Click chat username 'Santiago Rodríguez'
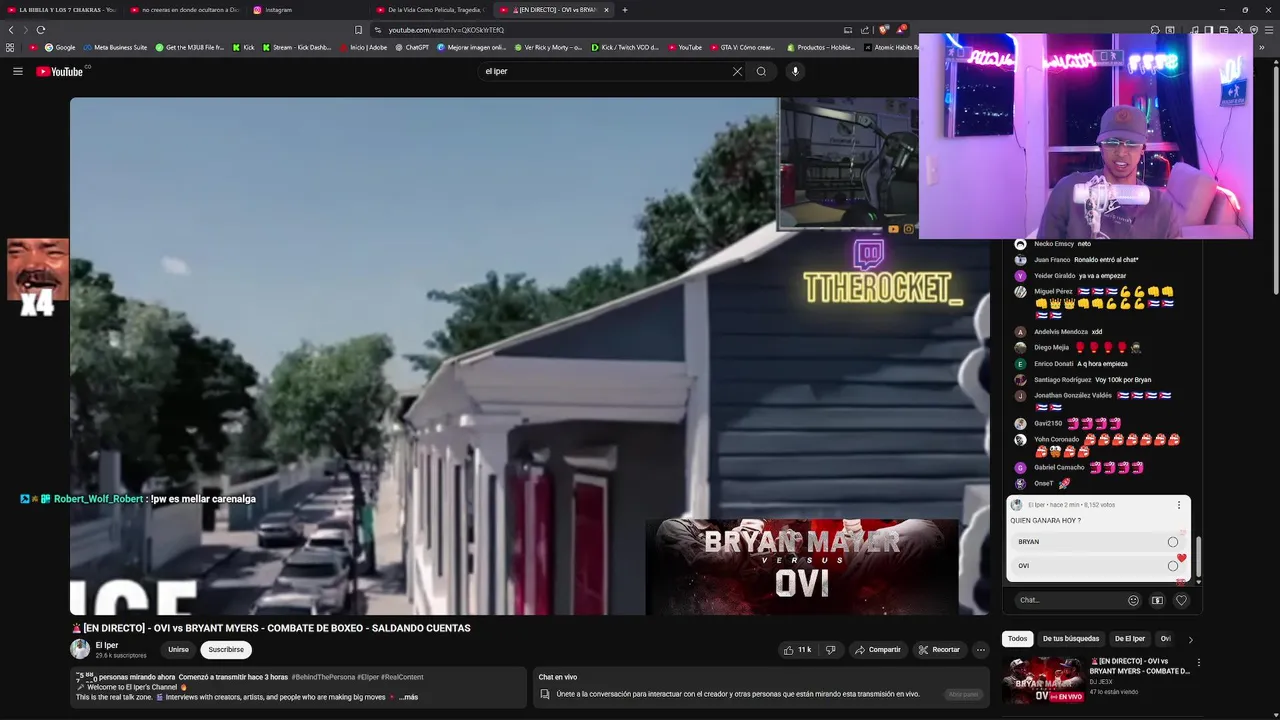This screenshot has height=720, width=1280. coord(1062,380)
